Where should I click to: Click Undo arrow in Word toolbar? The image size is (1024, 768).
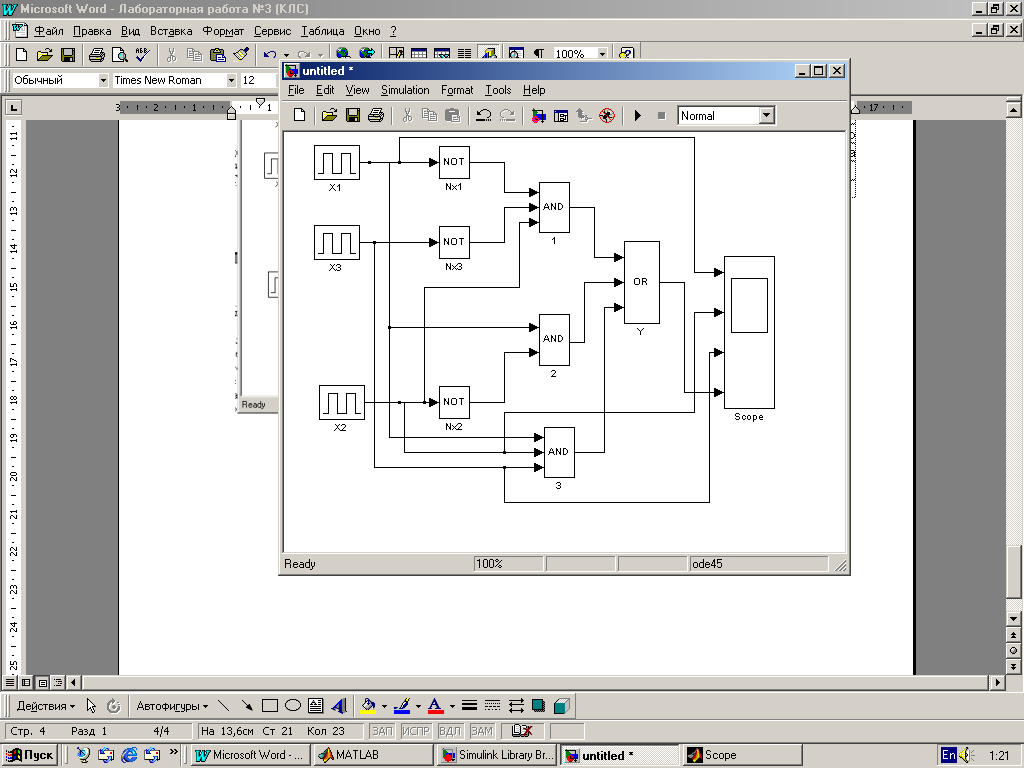pyautogui.click(x=269, y=55)
